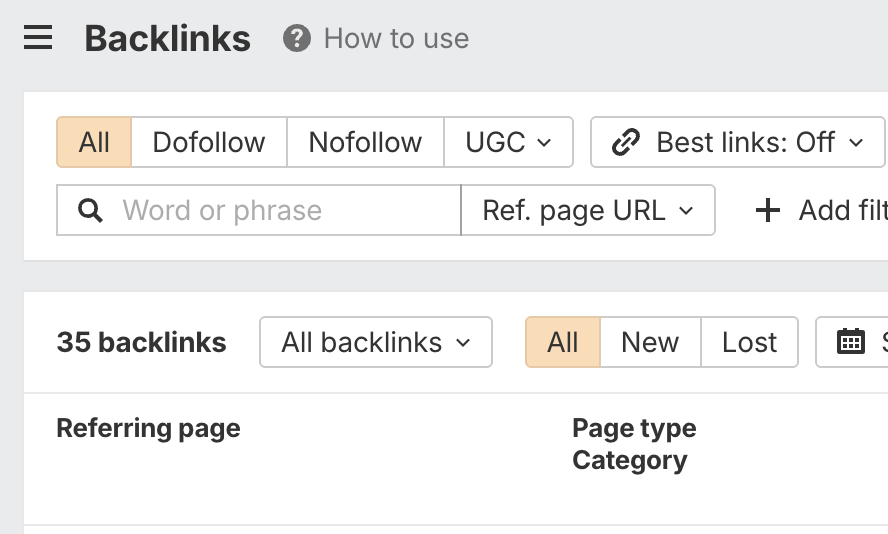This screenshot has height=534, width=888.
Task: Click the question mark help icon
Action: click(296, 39)
